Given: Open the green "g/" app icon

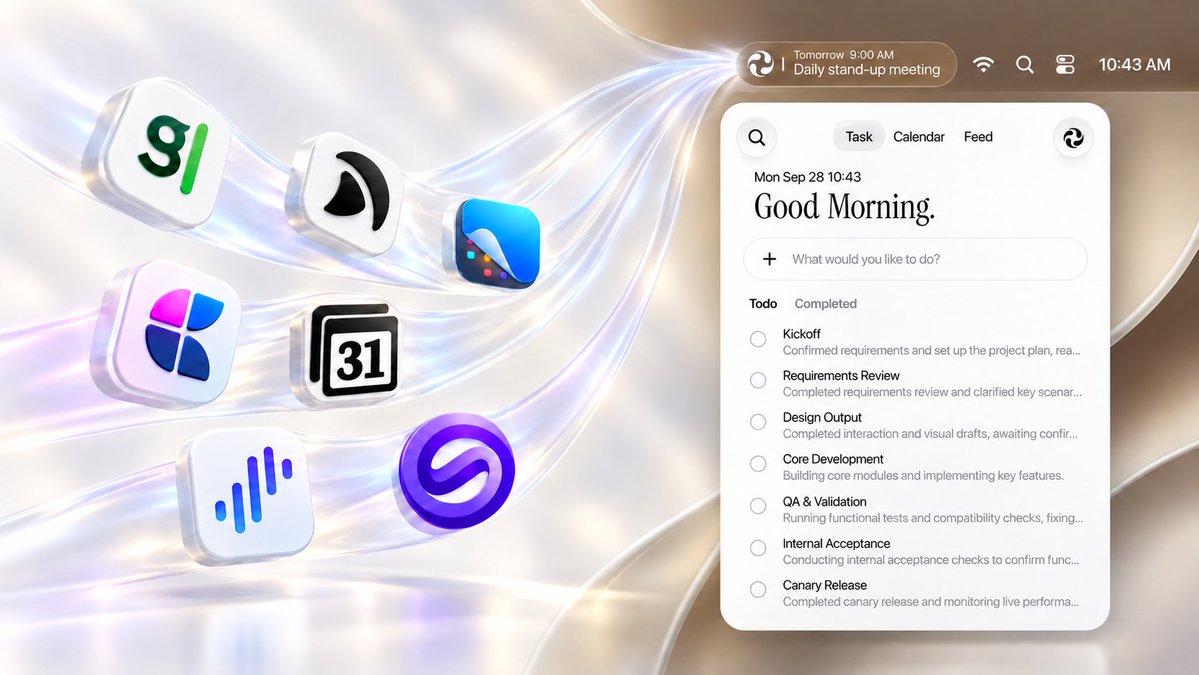Looking at the screenshot, I should [x=161, y=153].
